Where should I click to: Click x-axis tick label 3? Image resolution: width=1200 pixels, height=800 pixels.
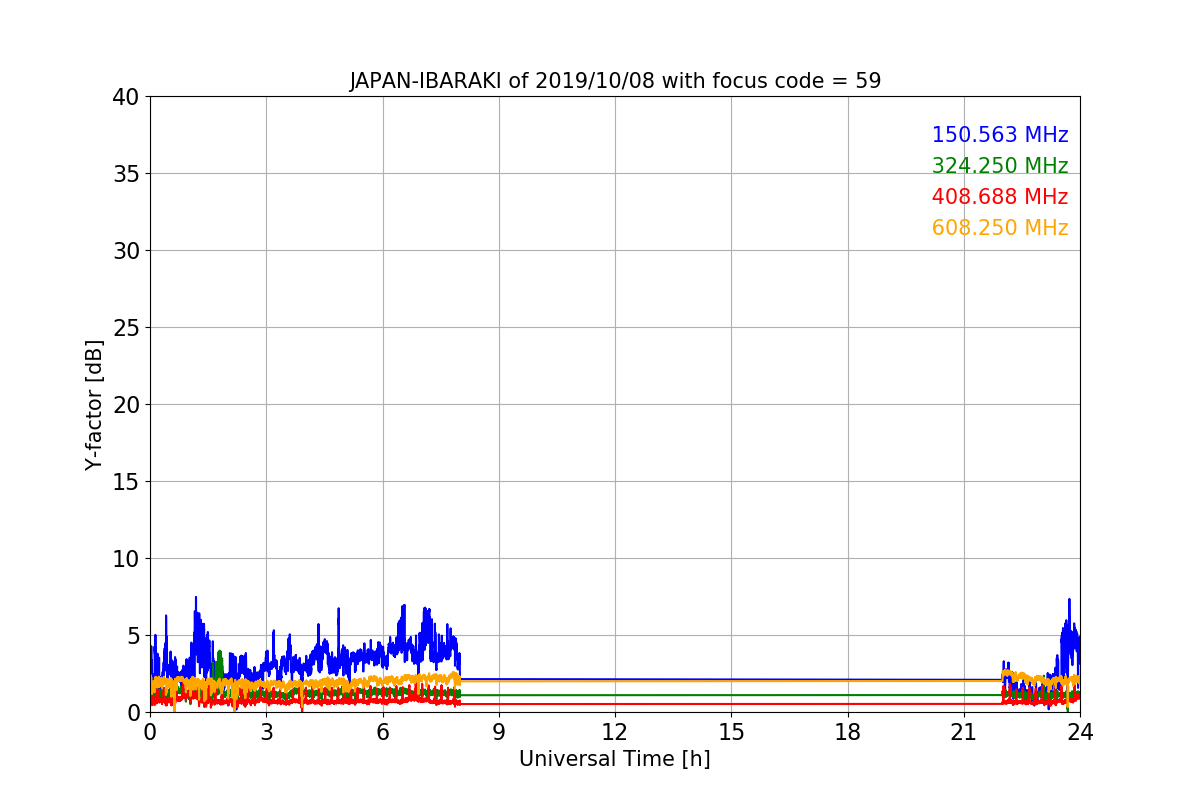266,732
